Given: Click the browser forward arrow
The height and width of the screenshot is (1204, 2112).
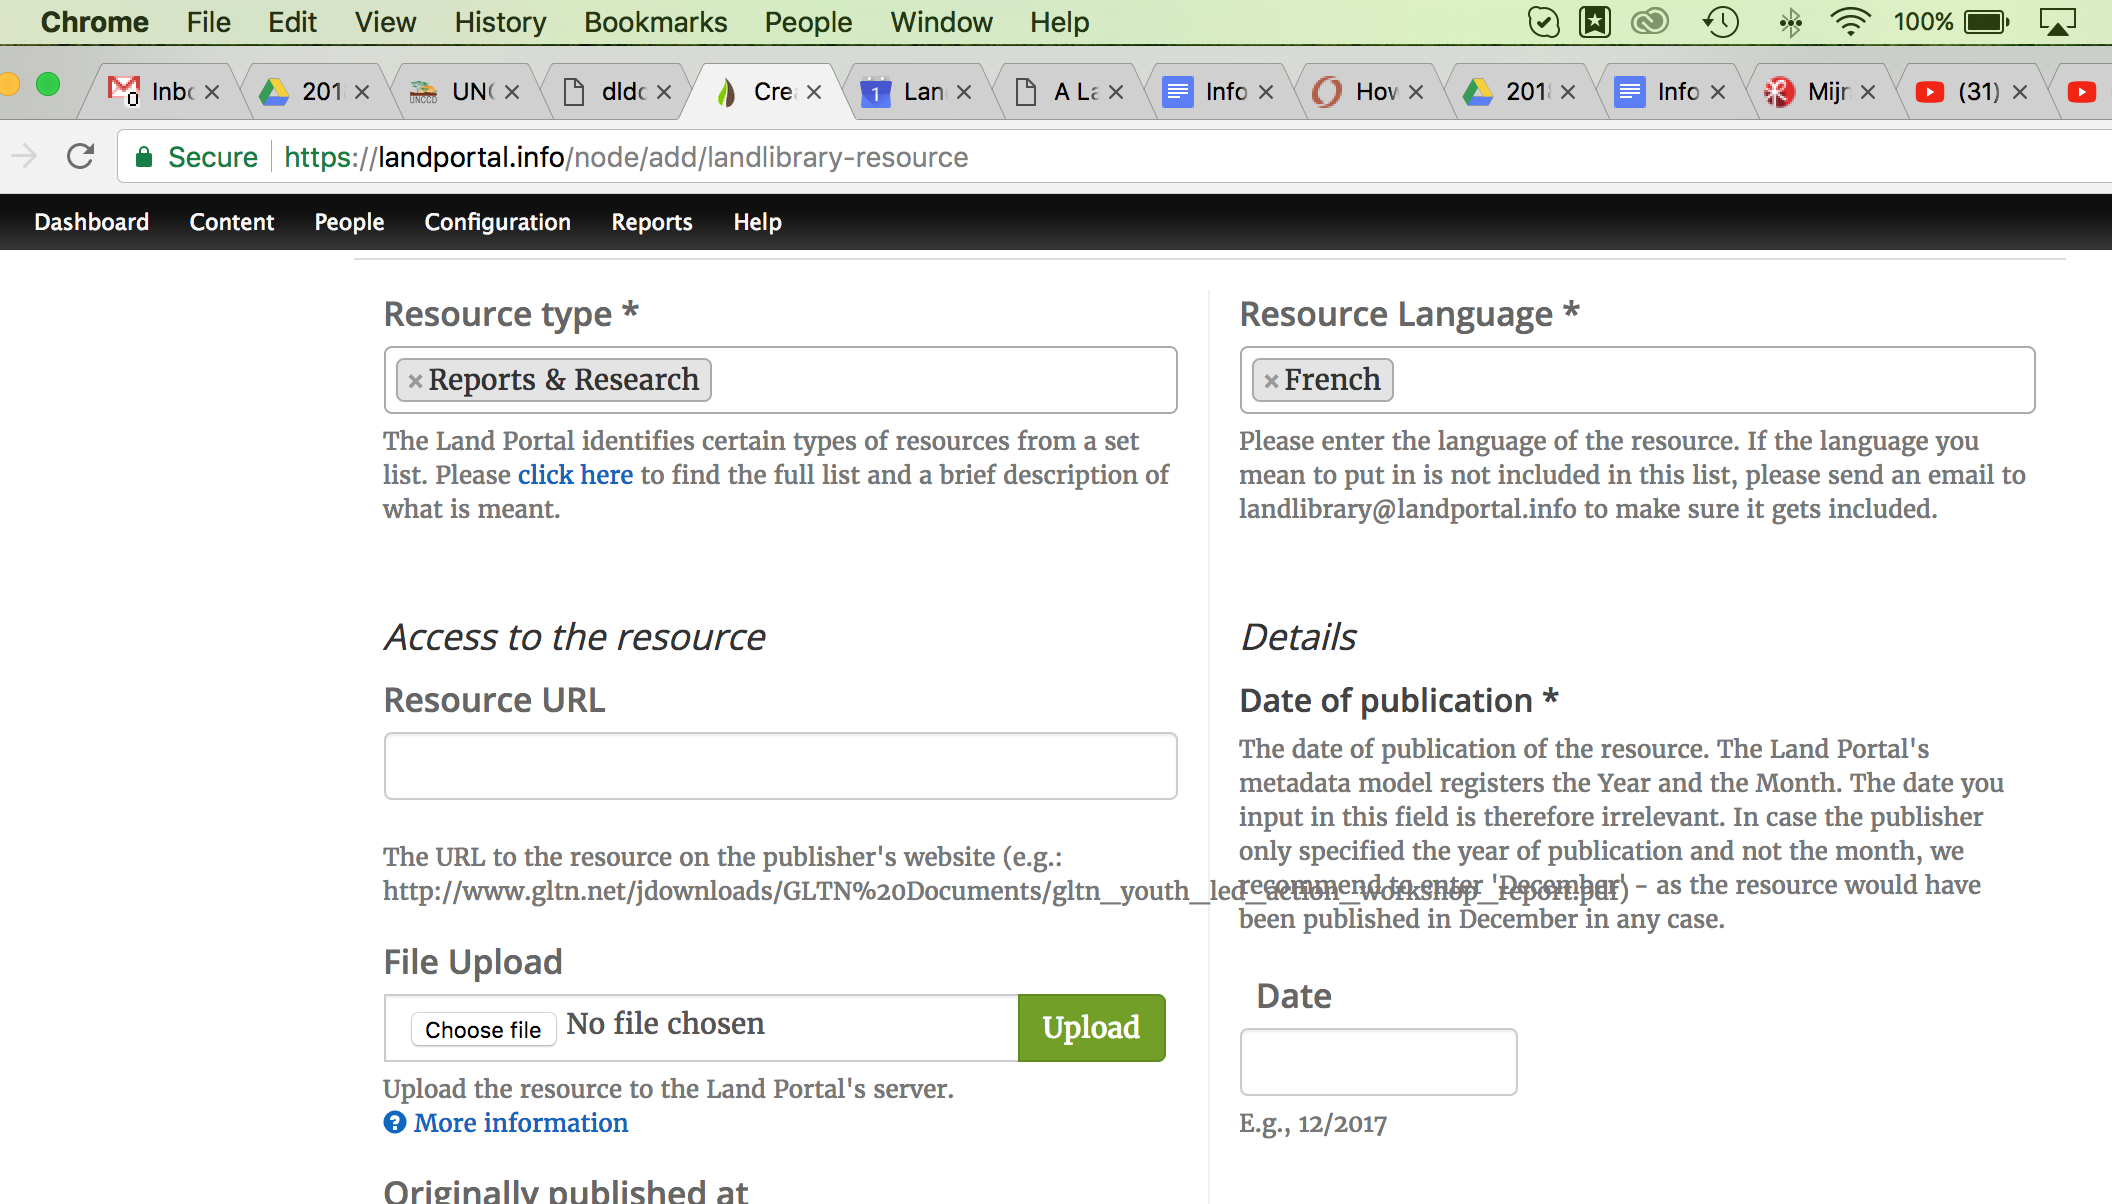Looking at the screenshot, I should pos(24,156).
